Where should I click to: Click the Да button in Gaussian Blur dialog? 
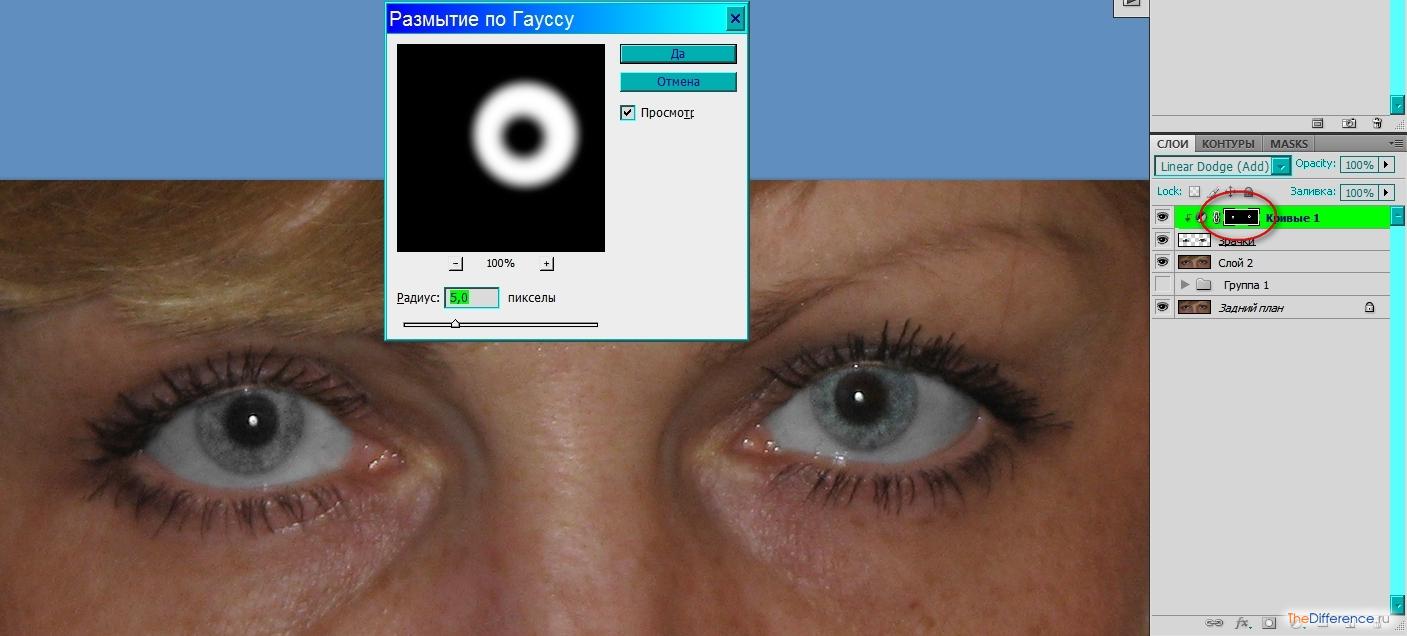[678, 54]
